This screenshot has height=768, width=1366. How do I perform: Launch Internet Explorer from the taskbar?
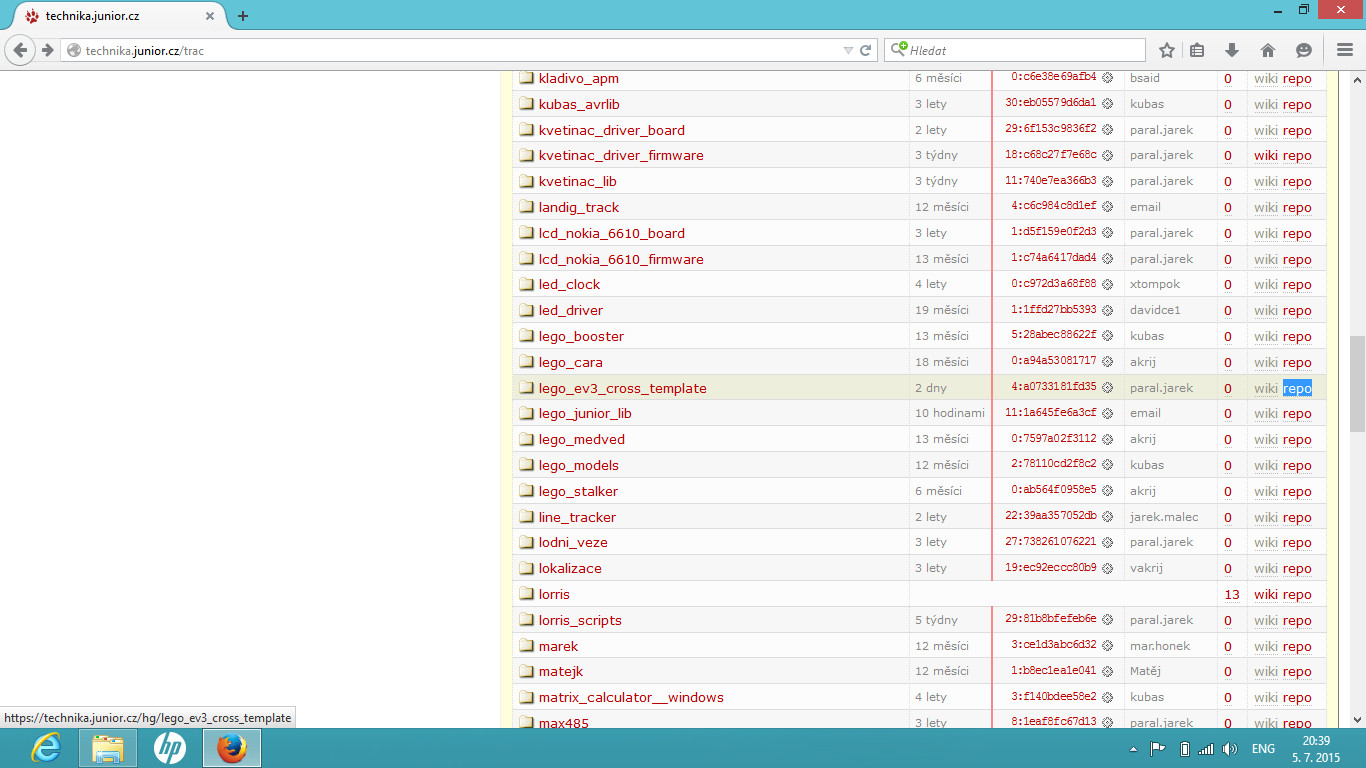click(46, 748)
